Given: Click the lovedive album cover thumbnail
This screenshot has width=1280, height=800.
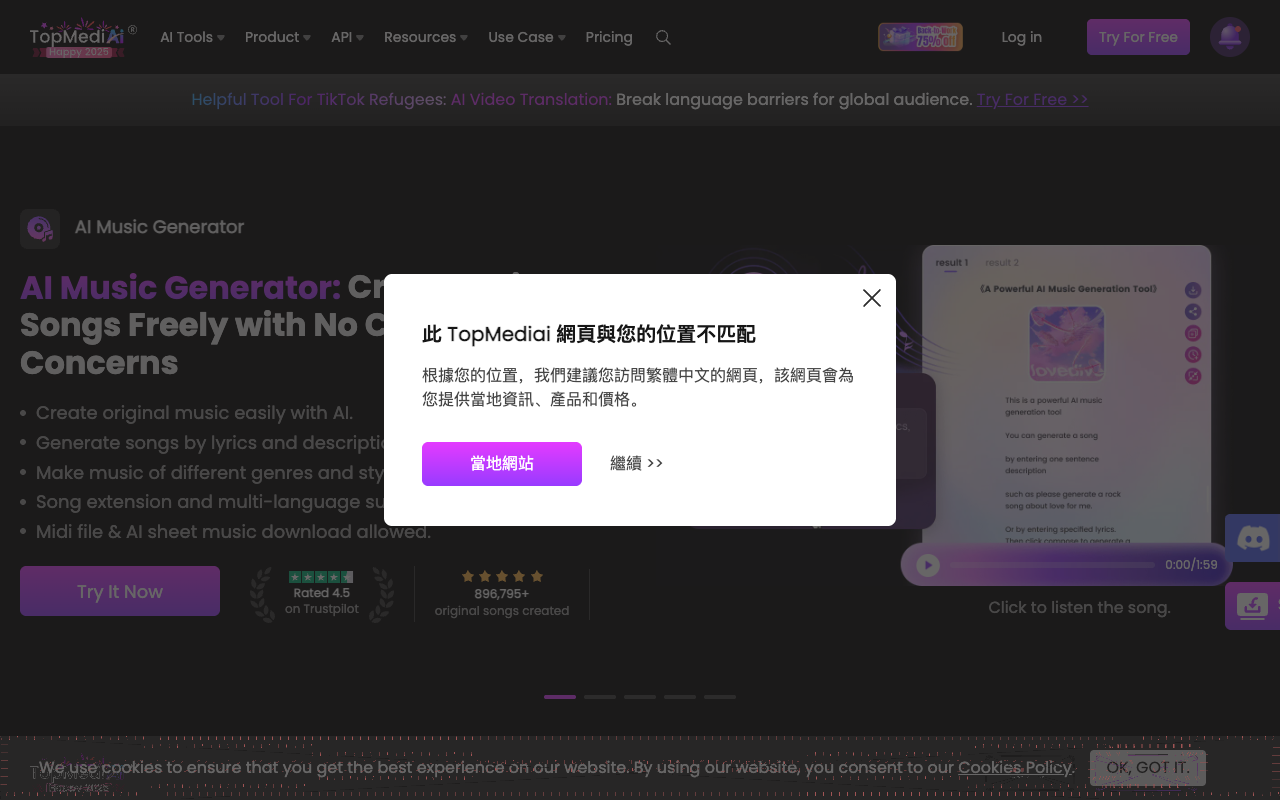Looking at the screenshot, I should pos(1066,344).
